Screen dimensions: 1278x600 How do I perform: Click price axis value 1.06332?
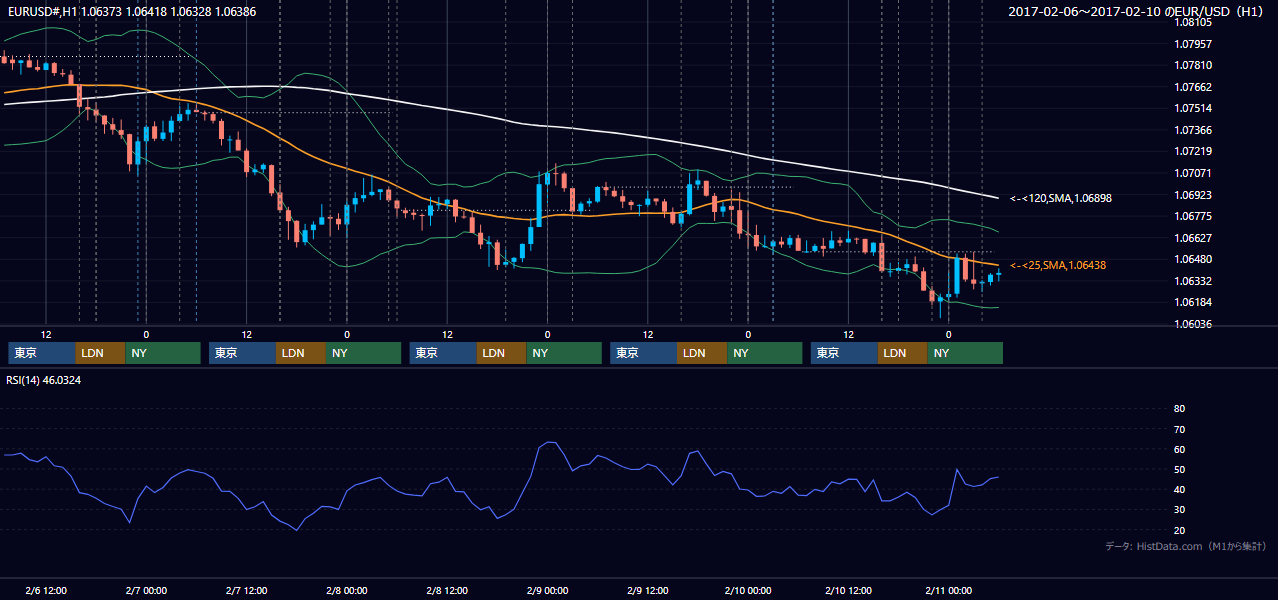click(1193, 281)
